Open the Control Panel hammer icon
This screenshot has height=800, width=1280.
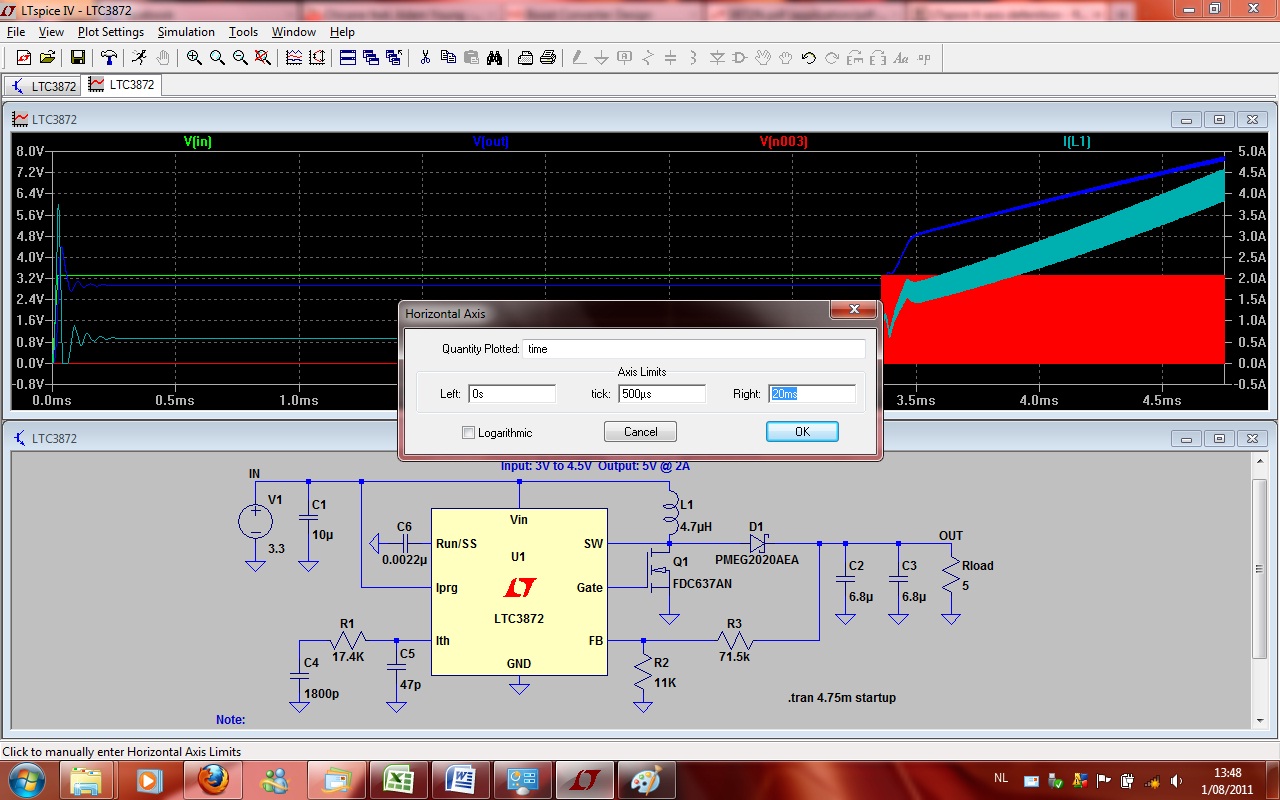click(x=108, y=58)
